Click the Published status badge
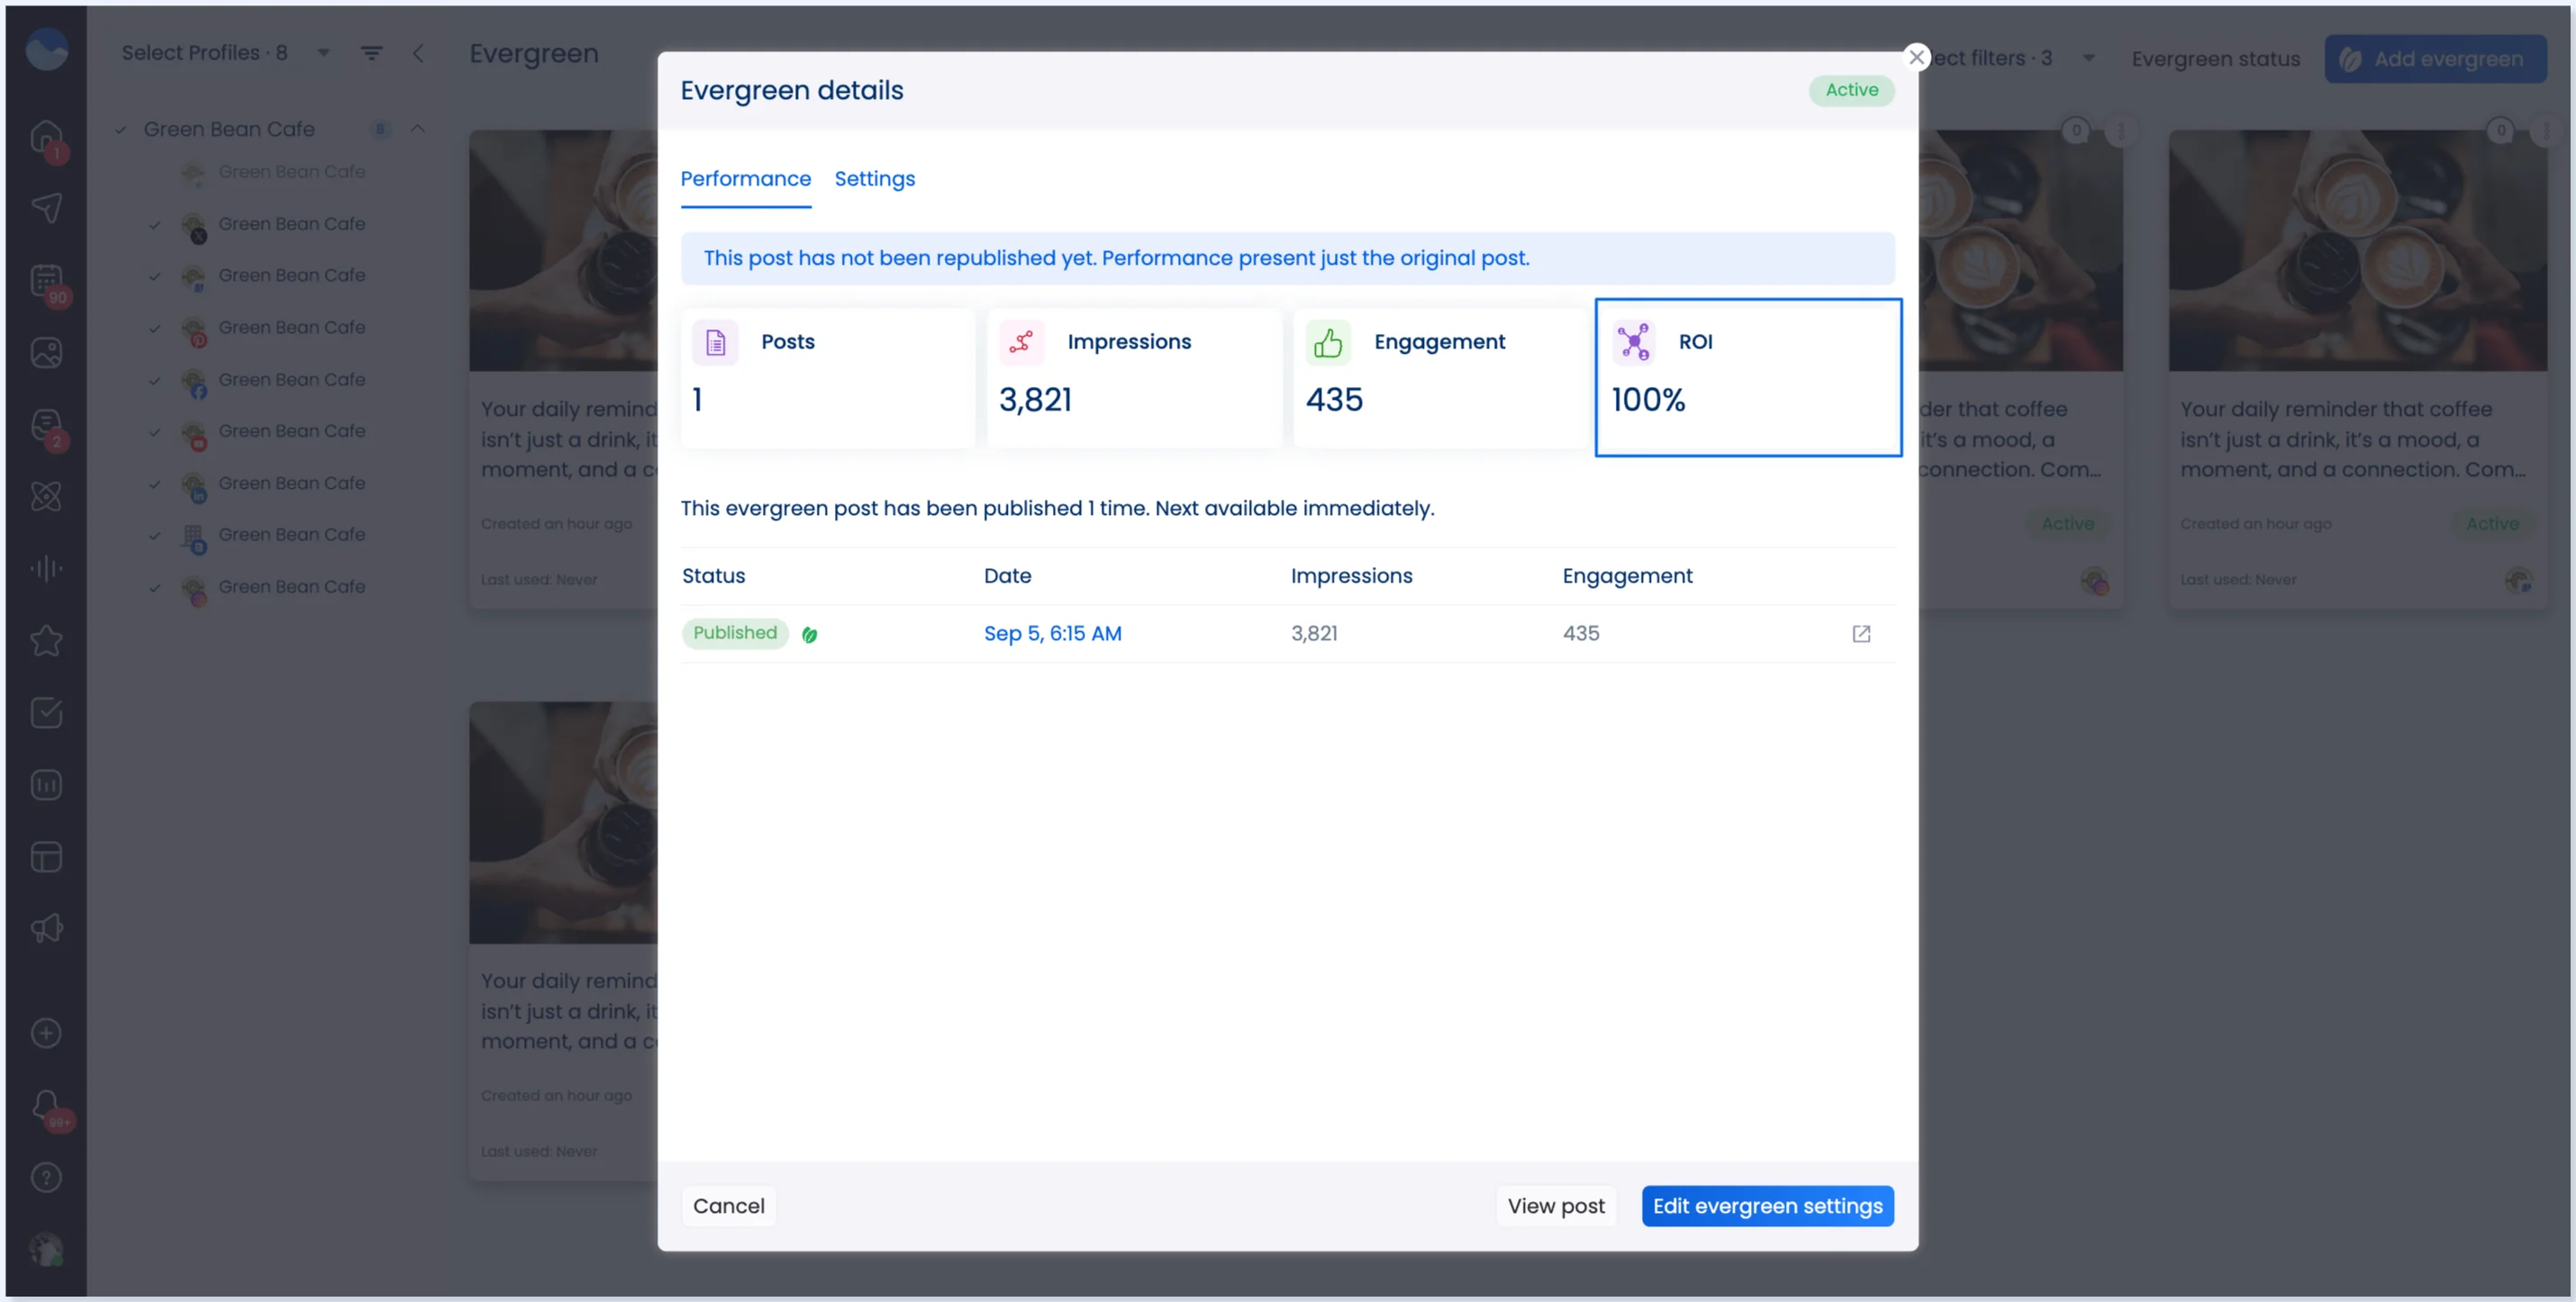Image resolution: width=2576 pixels, height=1302 pixels. click(x=735, y=633)
